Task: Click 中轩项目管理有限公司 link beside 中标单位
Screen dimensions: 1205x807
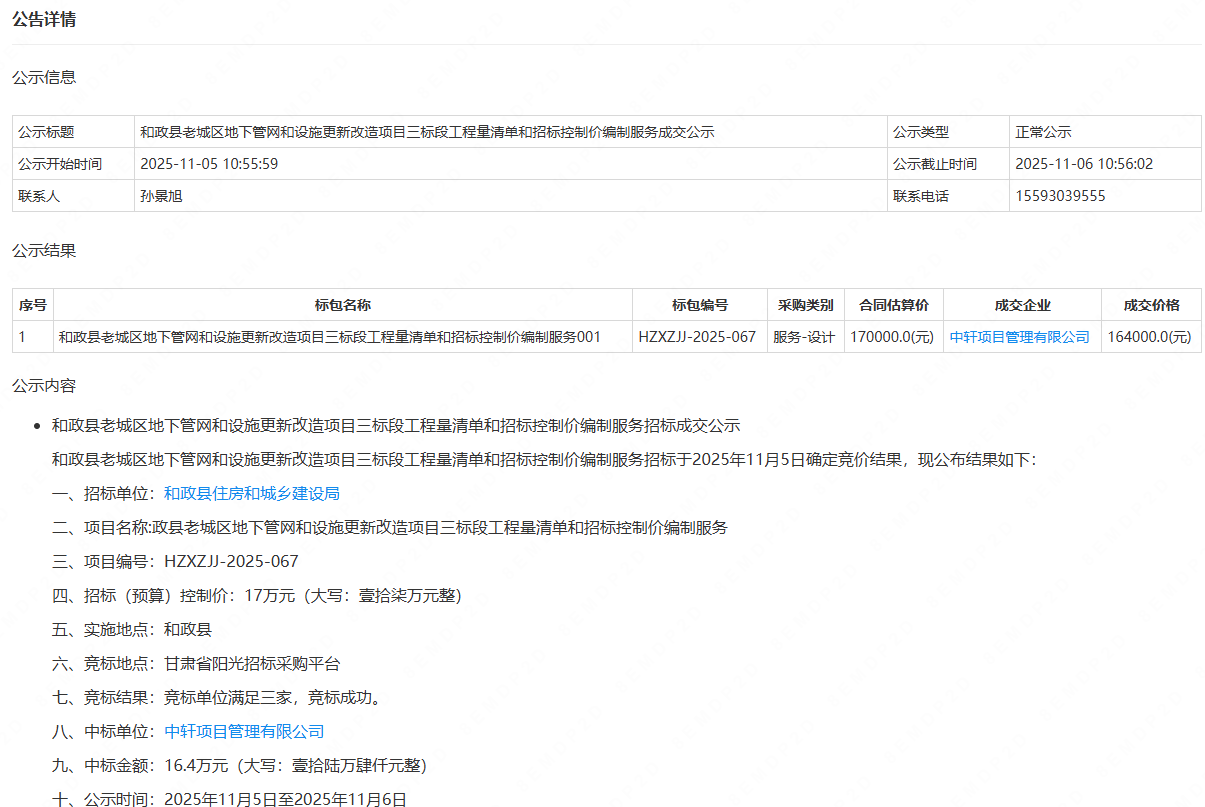Action: click(244, 731)
